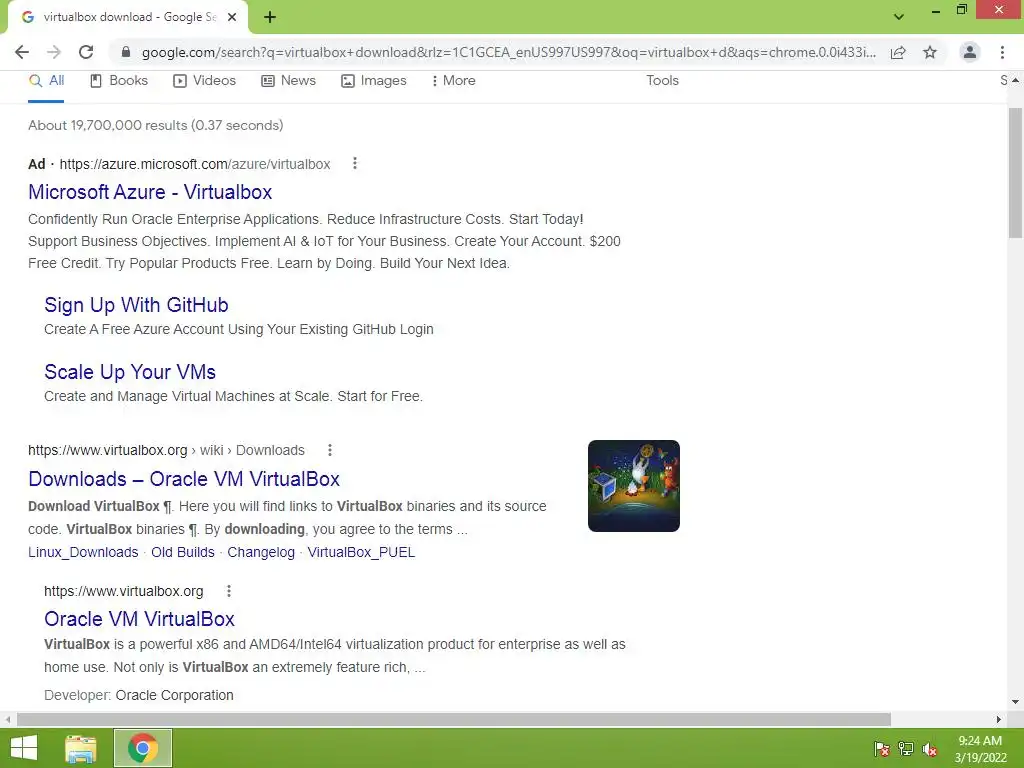Viewport: 1024px width, 768px height.
Task: Open the Windows Start button
Action: 24,748
